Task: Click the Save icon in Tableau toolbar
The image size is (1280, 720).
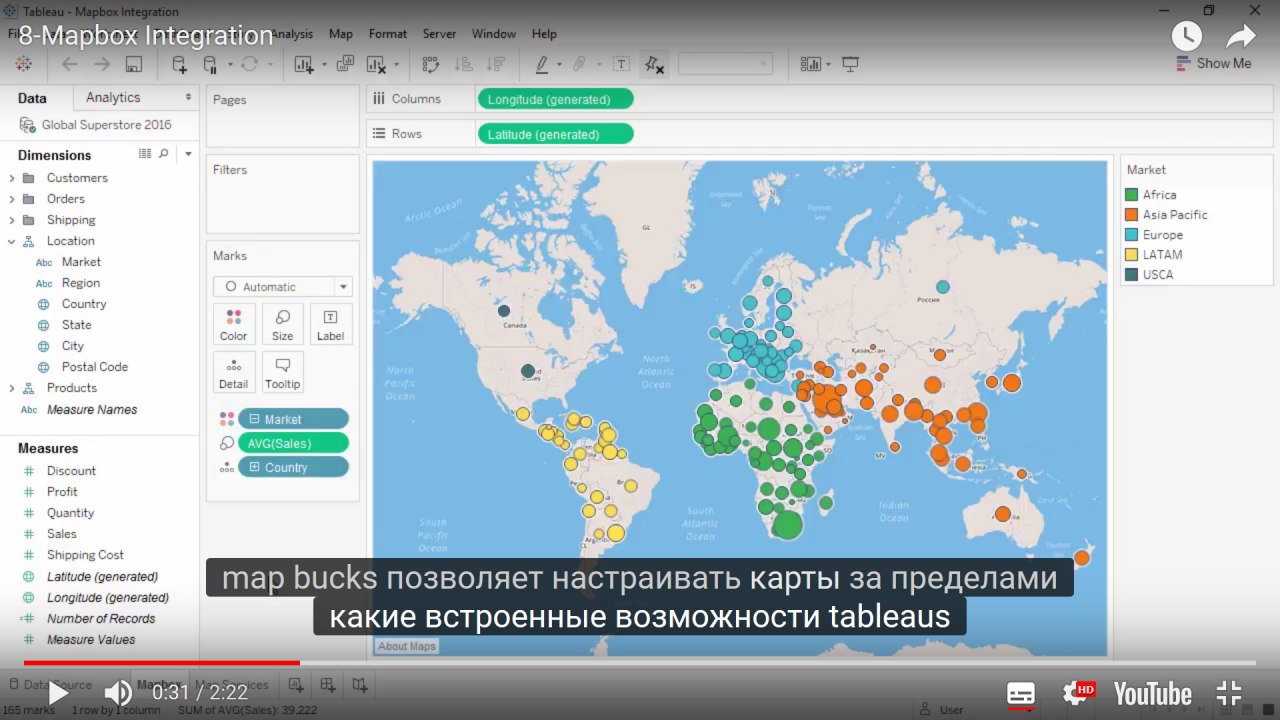Action: [134, 64]
